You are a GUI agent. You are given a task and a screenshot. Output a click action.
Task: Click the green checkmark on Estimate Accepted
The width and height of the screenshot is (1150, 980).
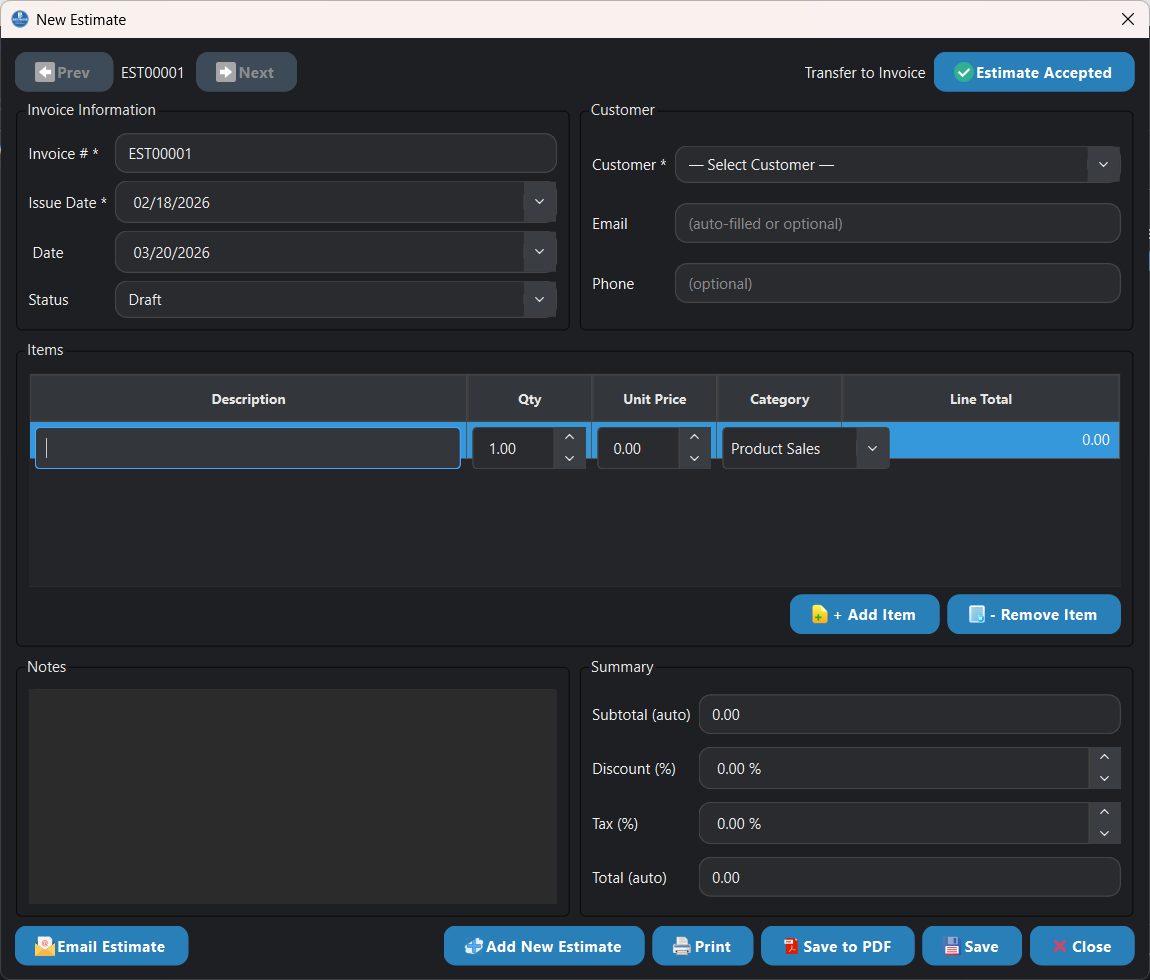tap(963, 71)
